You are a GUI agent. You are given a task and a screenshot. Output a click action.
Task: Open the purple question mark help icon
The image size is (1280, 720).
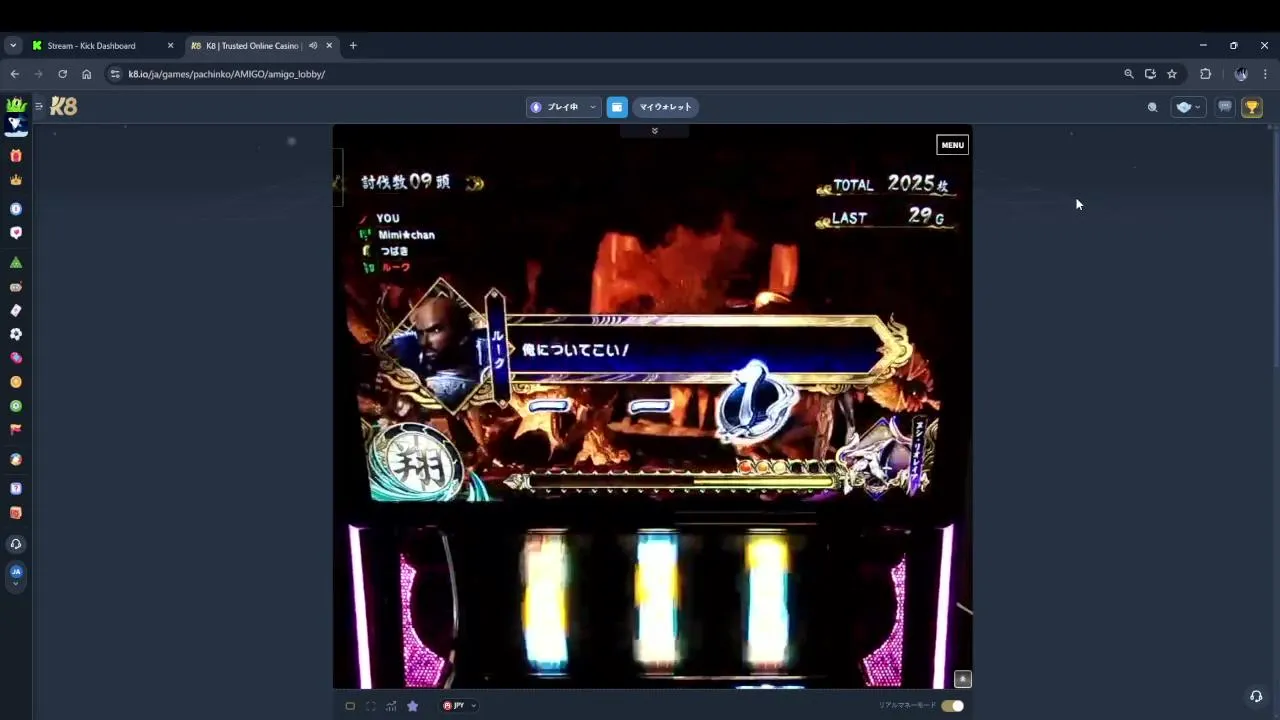click(x=15, y=489)
